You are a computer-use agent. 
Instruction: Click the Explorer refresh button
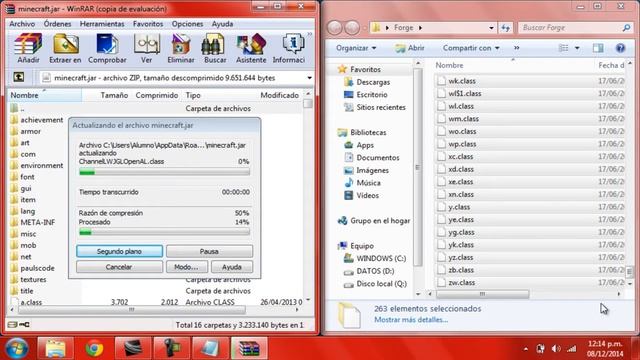click(x=505, y=28)
